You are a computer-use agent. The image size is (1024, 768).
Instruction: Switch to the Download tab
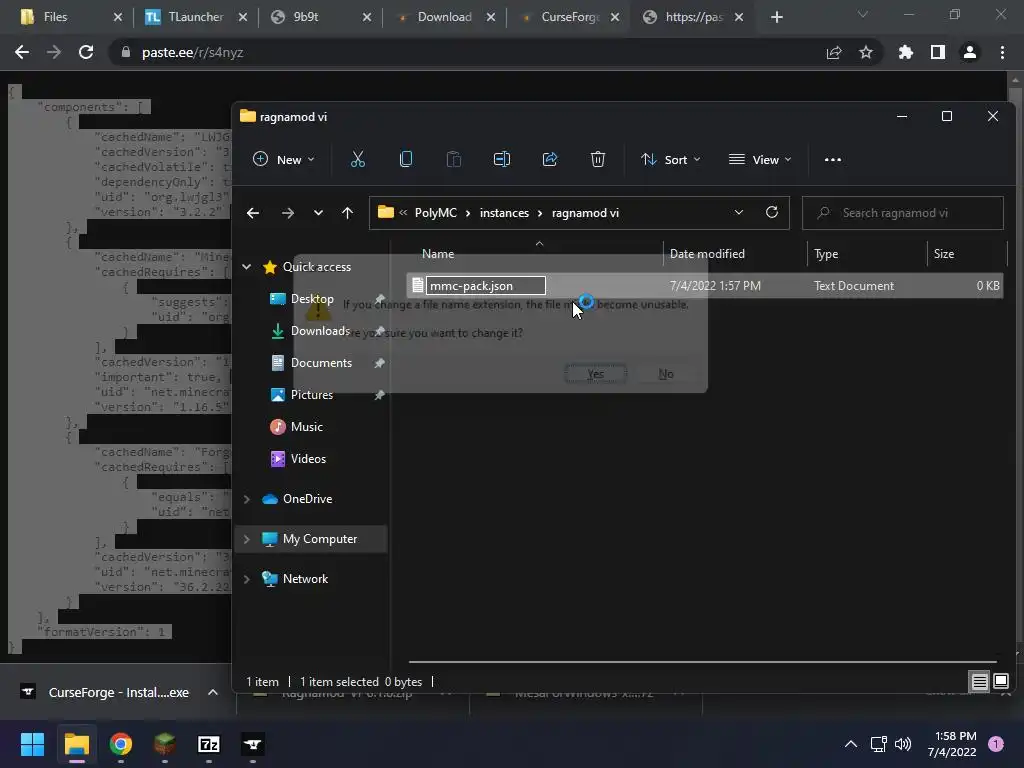click(x=444, y=17)
